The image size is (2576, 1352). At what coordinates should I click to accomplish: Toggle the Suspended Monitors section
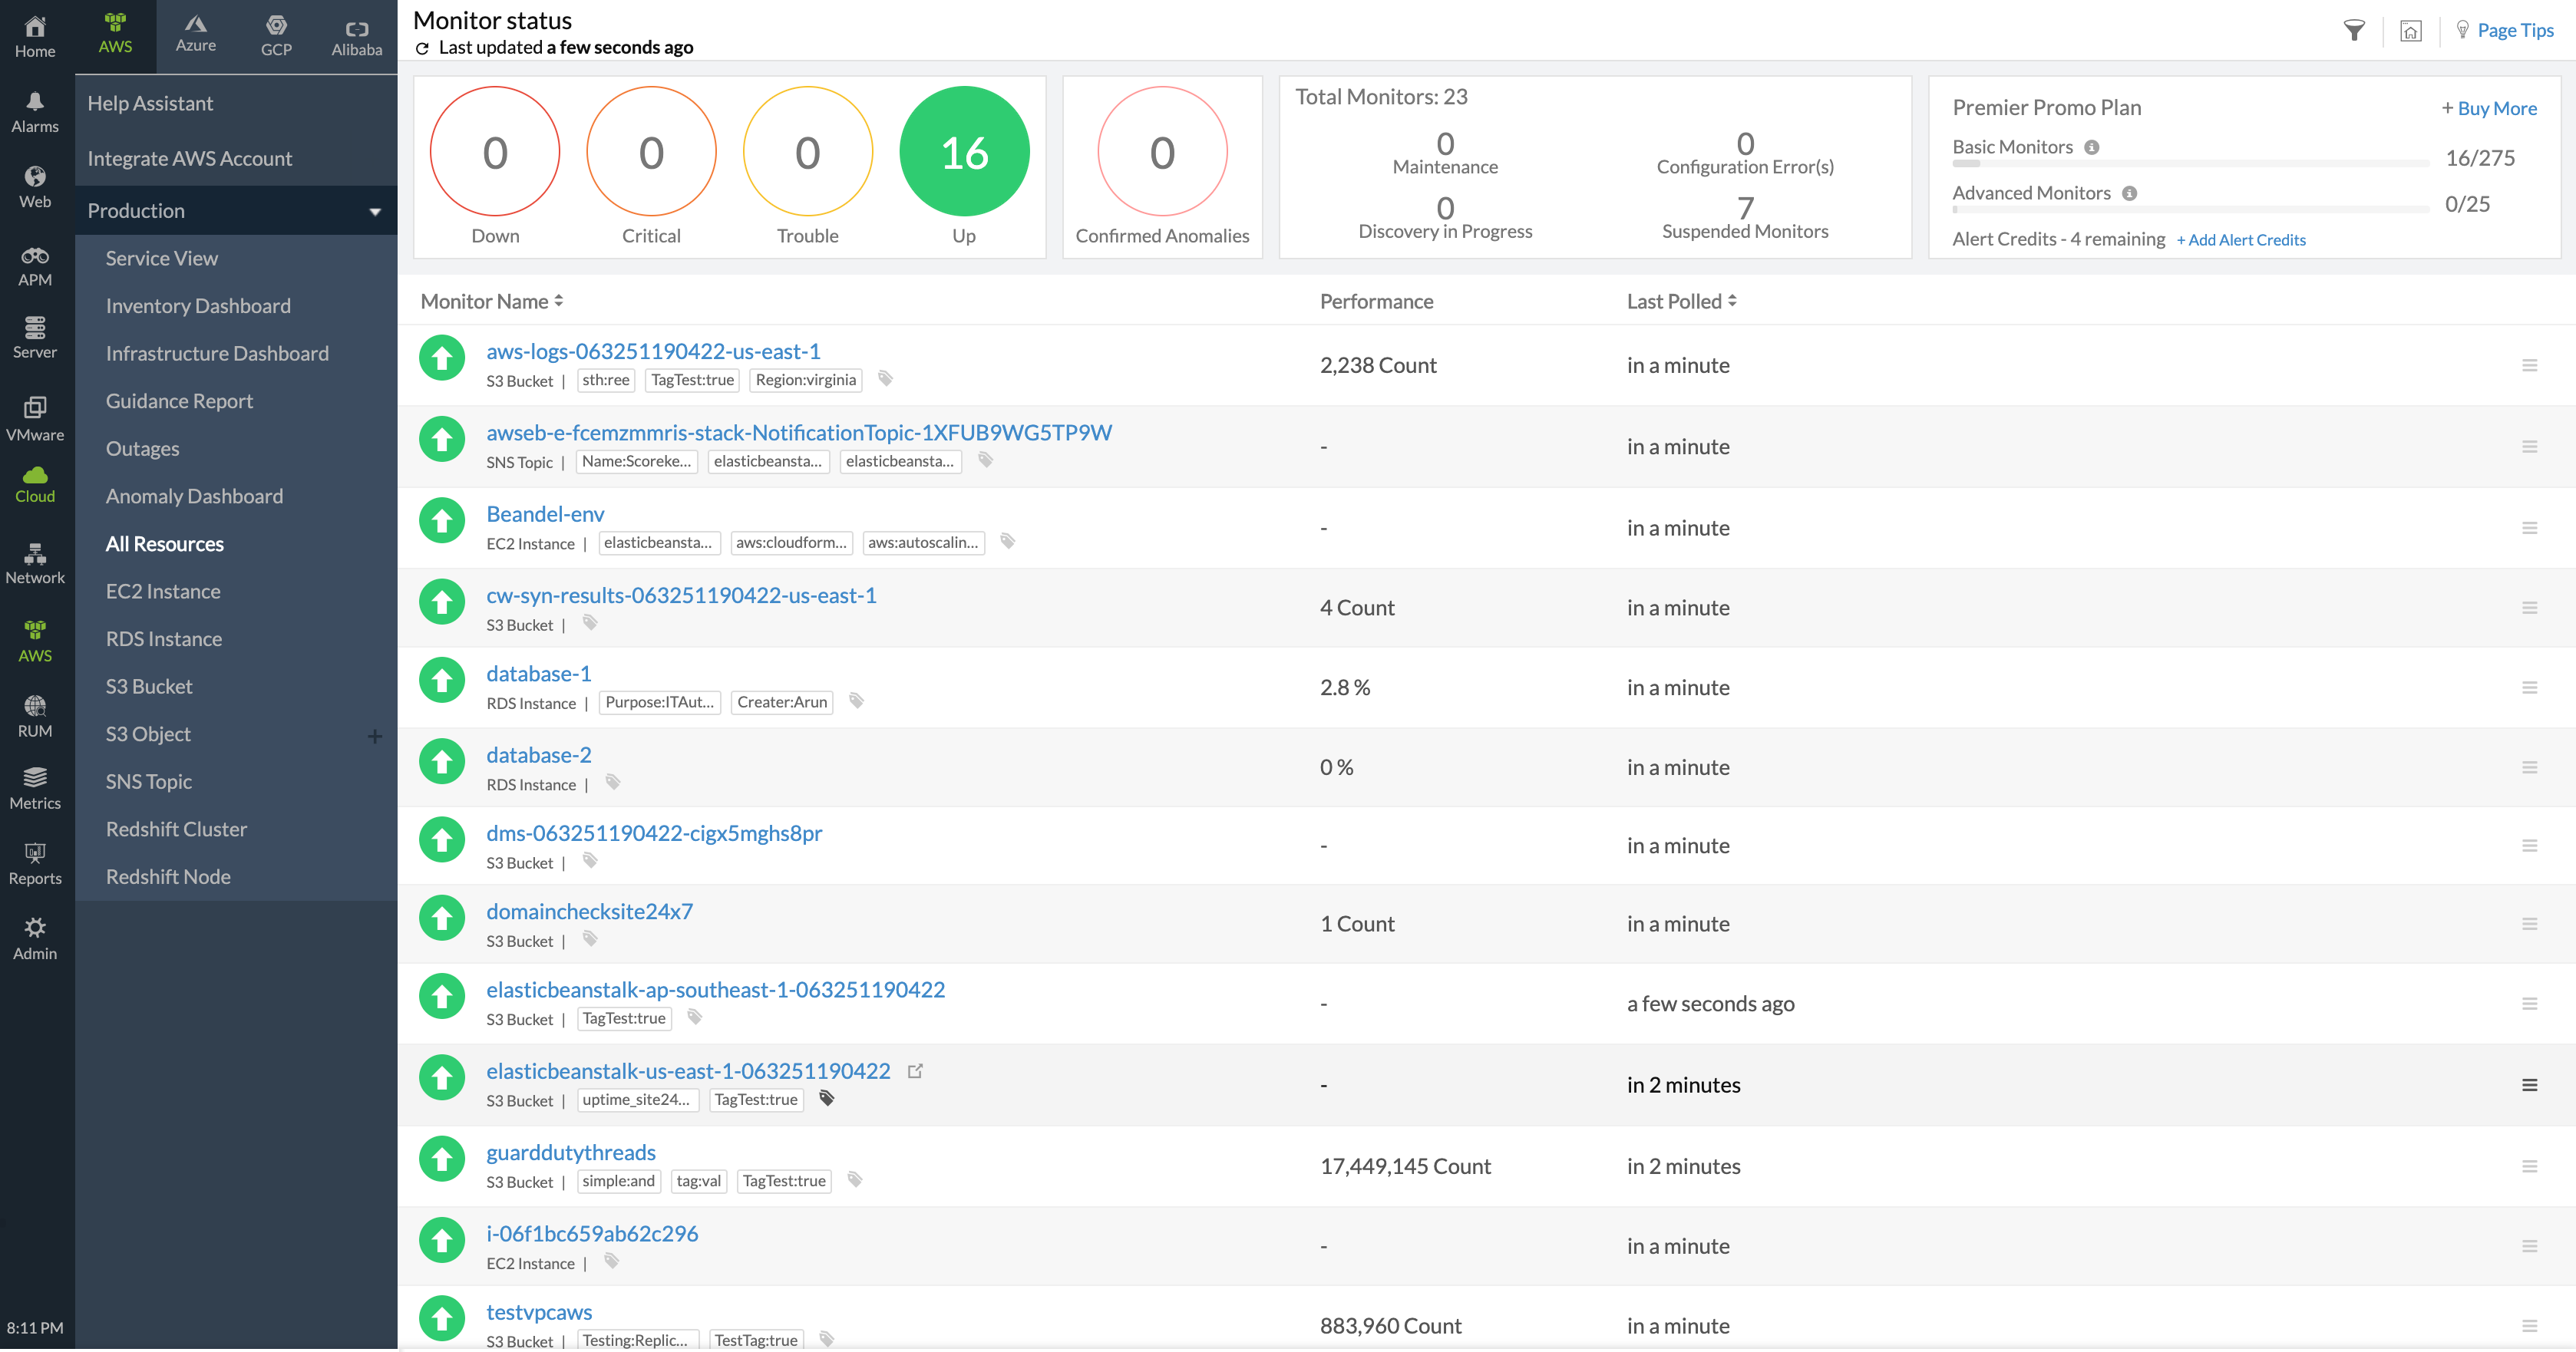(x=1745, y=218)
